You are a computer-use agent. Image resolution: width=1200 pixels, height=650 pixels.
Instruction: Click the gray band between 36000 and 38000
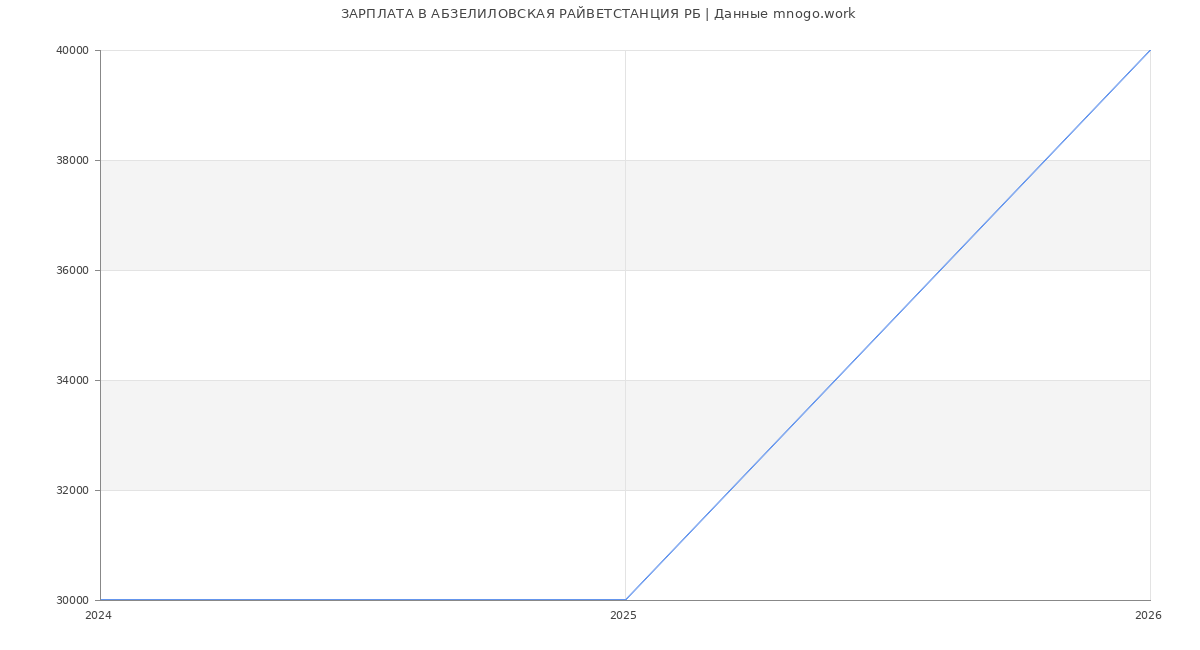400,215
